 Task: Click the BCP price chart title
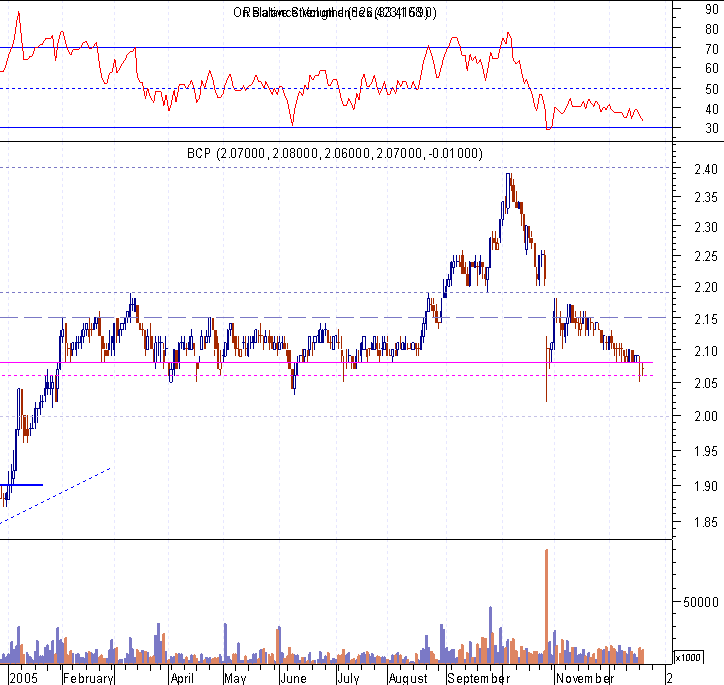point(335,153)
